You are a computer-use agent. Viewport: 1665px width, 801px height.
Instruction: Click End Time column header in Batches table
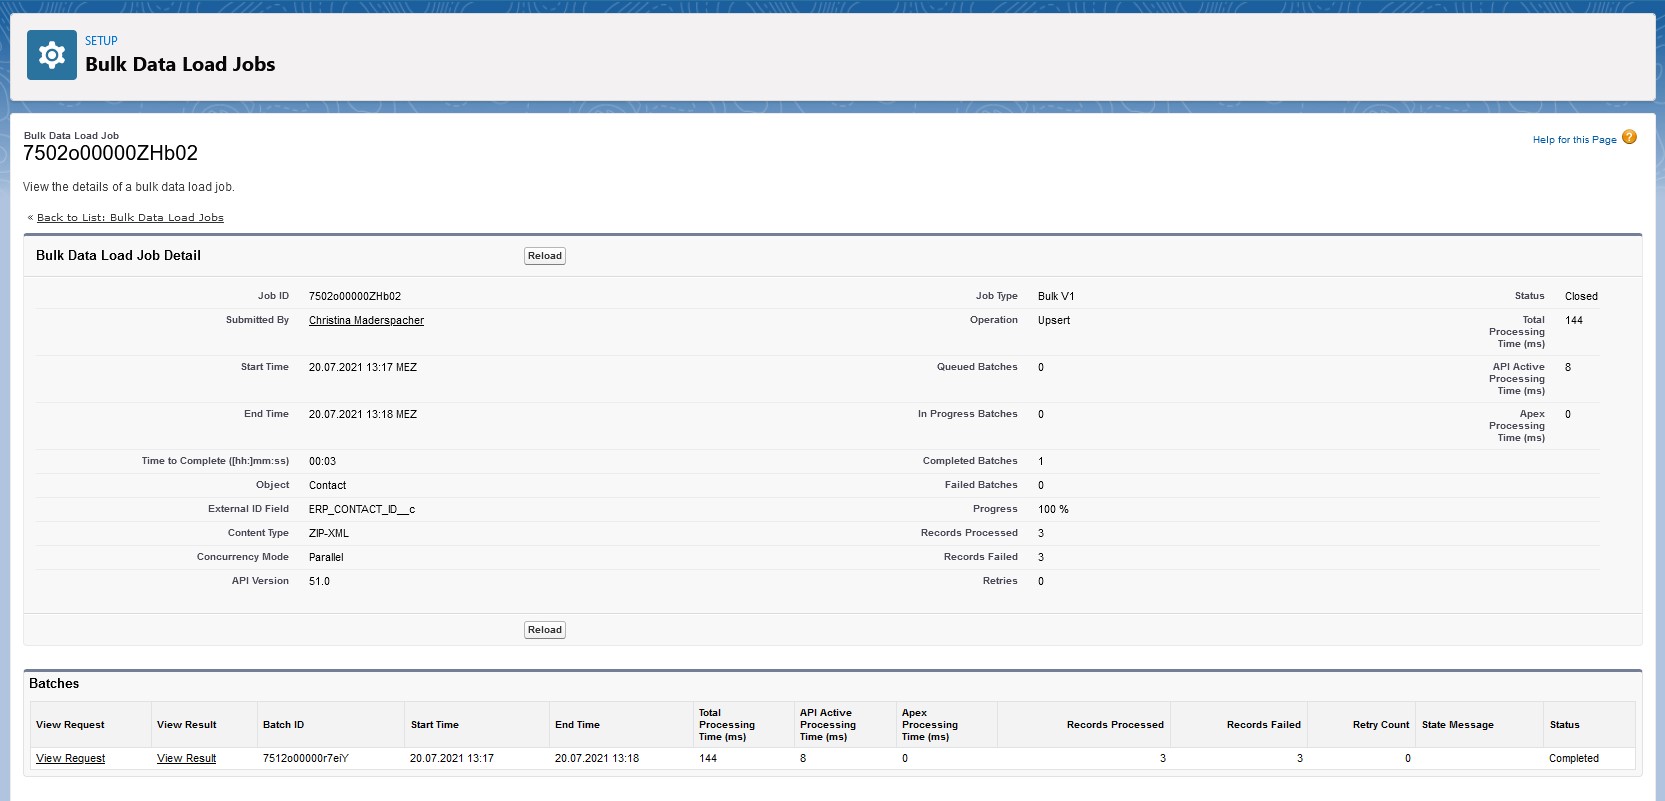577,725
